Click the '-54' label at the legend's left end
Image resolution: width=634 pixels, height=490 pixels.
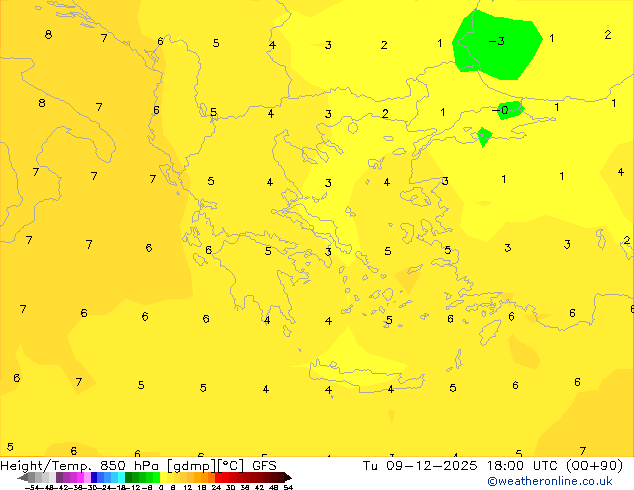pyautogui.click(x=30, y=487)
